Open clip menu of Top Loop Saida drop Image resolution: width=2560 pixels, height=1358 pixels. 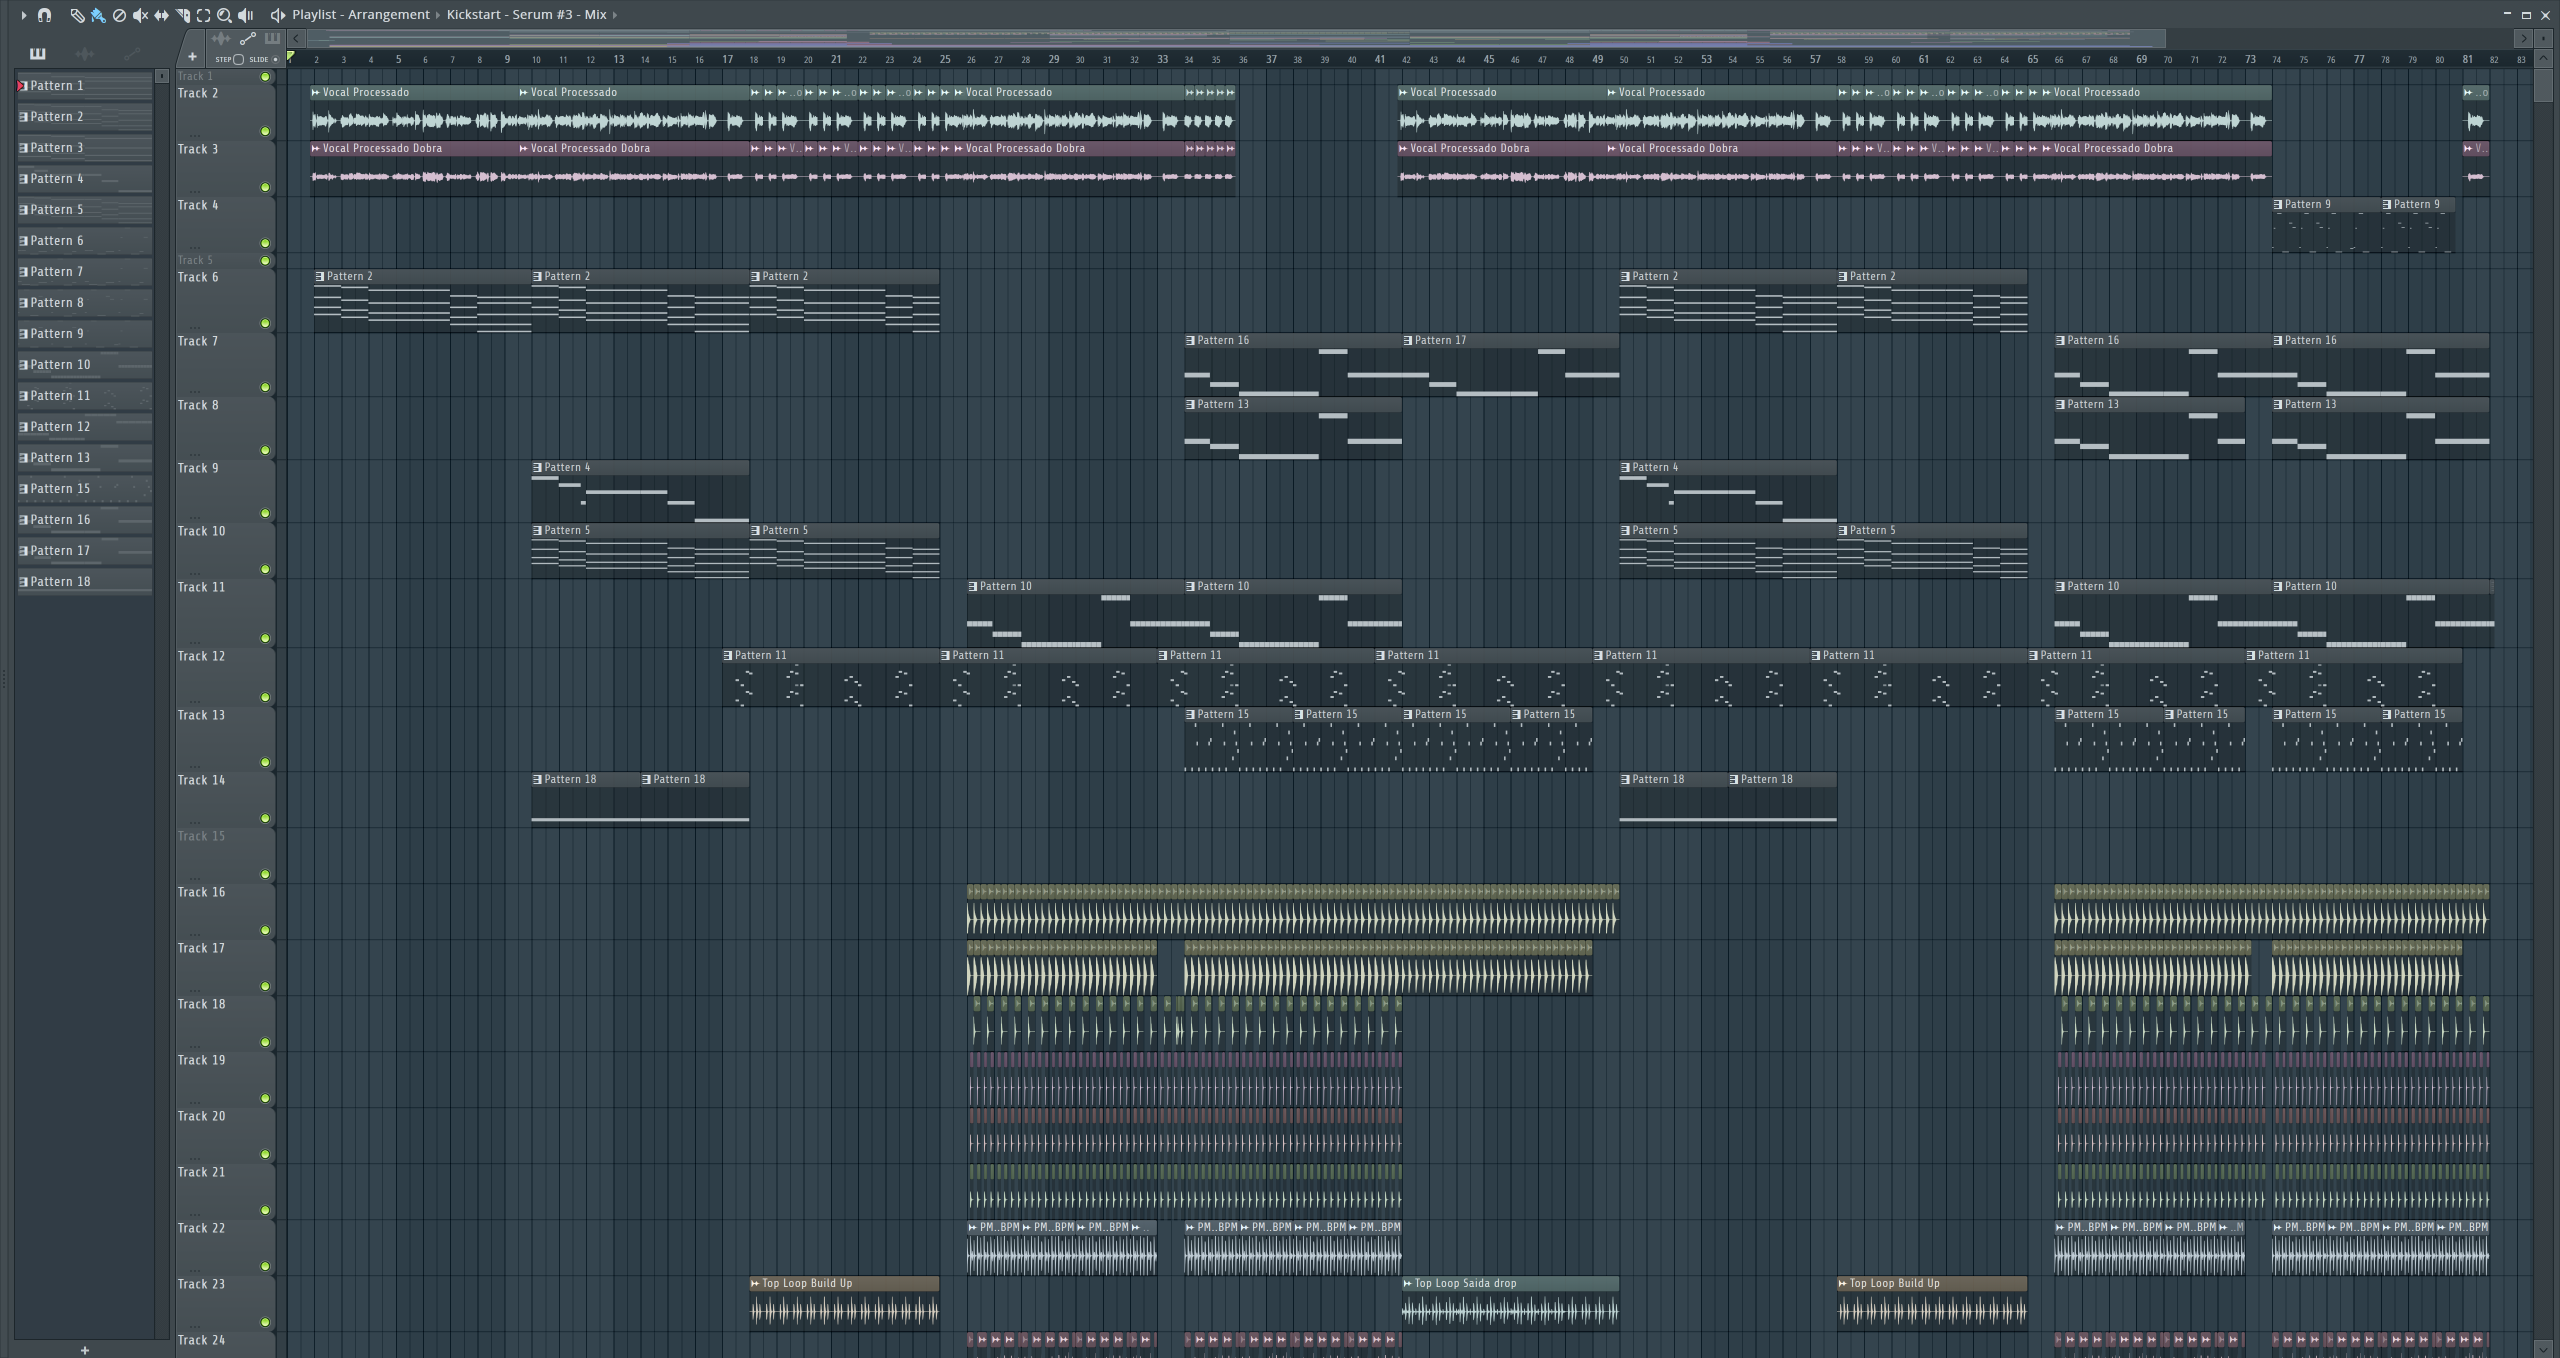[x=1408, y=1284]
